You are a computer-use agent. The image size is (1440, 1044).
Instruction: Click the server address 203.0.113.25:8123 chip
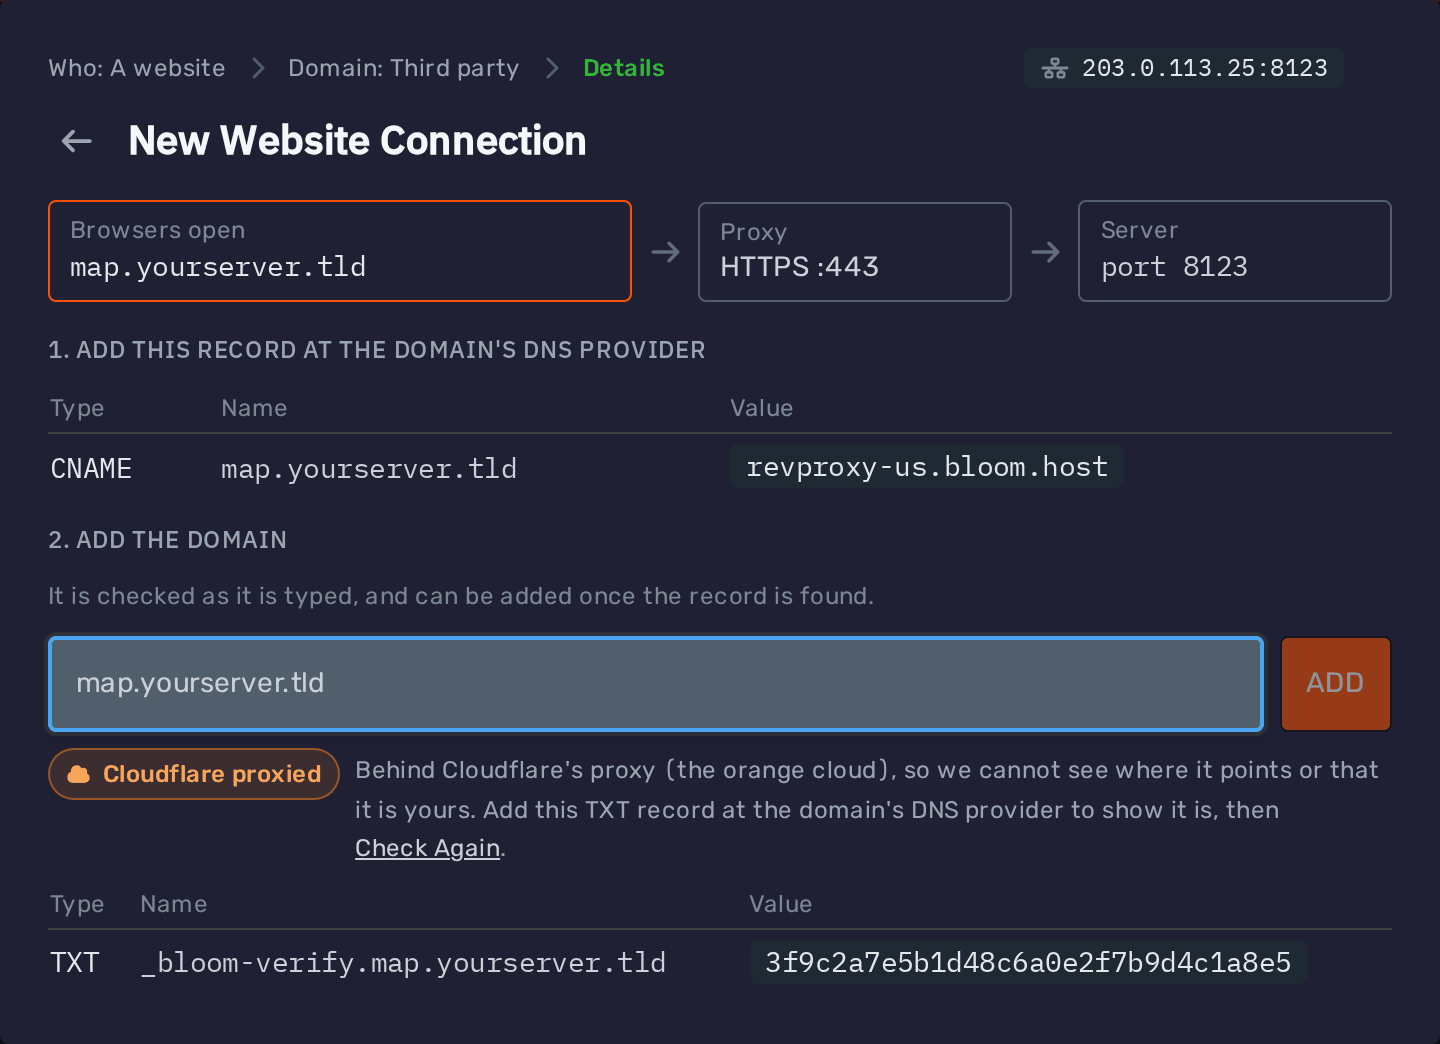pos(1184,68)
